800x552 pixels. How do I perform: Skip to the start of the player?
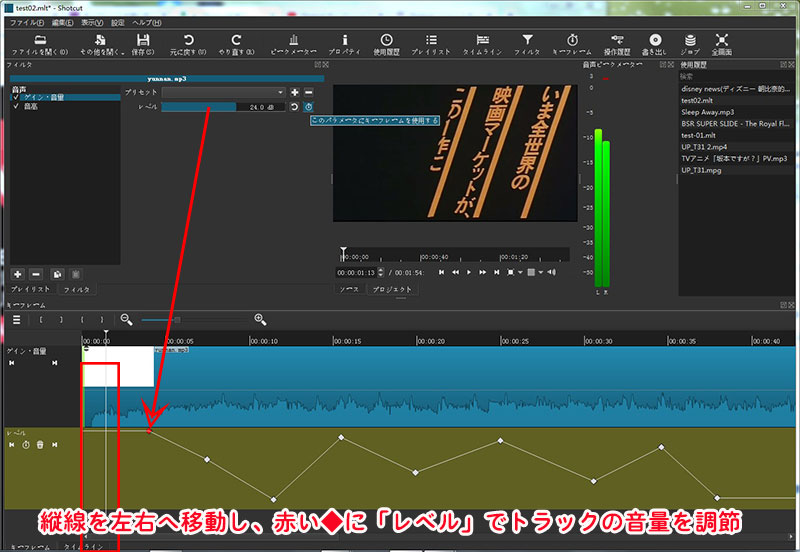(x=441, y=272)
